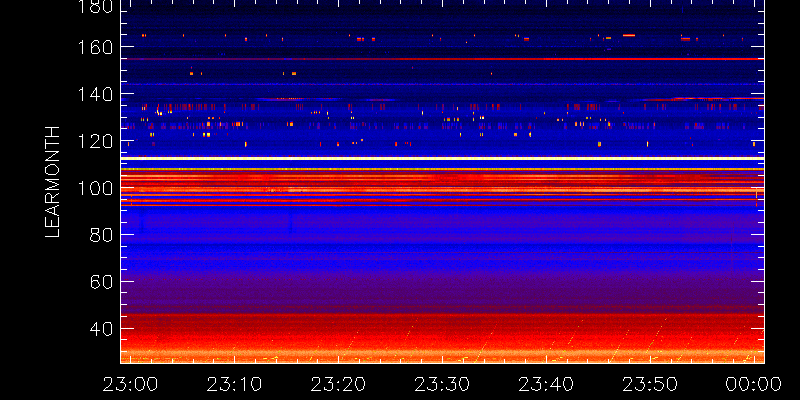This screenshot has width=800, height=400.
Task: Click the 23:00 time axis label
Action: tap(130, 384)
